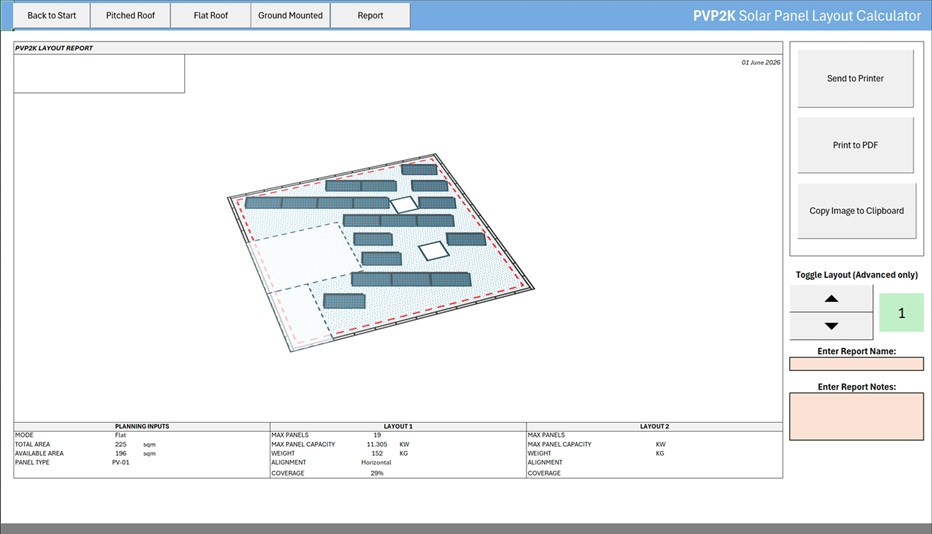Click the empty logo box top-left
This screenshot has width=932, height=534.
point(99,74)
